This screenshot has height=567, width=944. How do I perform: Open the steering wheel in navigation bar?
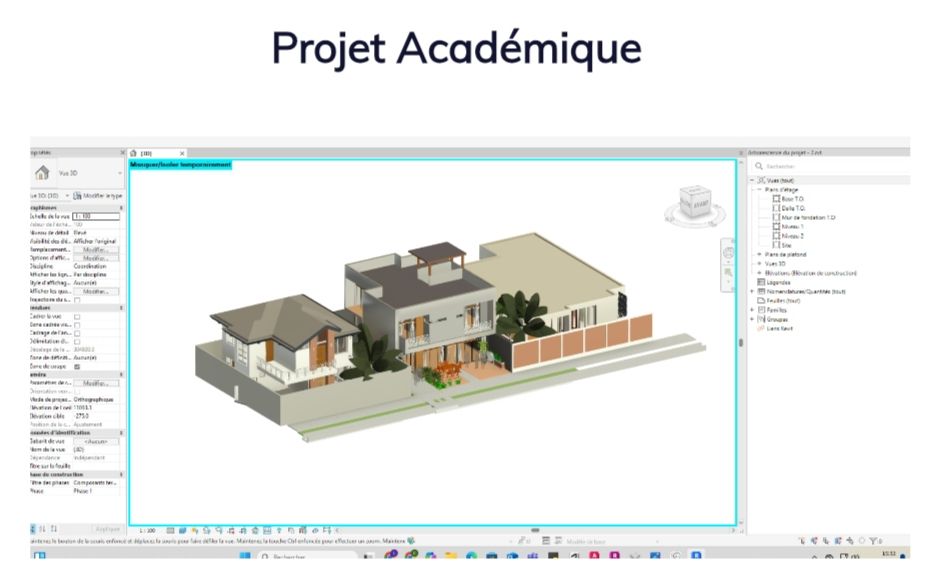pyautogui.click(x=728, y=253)
